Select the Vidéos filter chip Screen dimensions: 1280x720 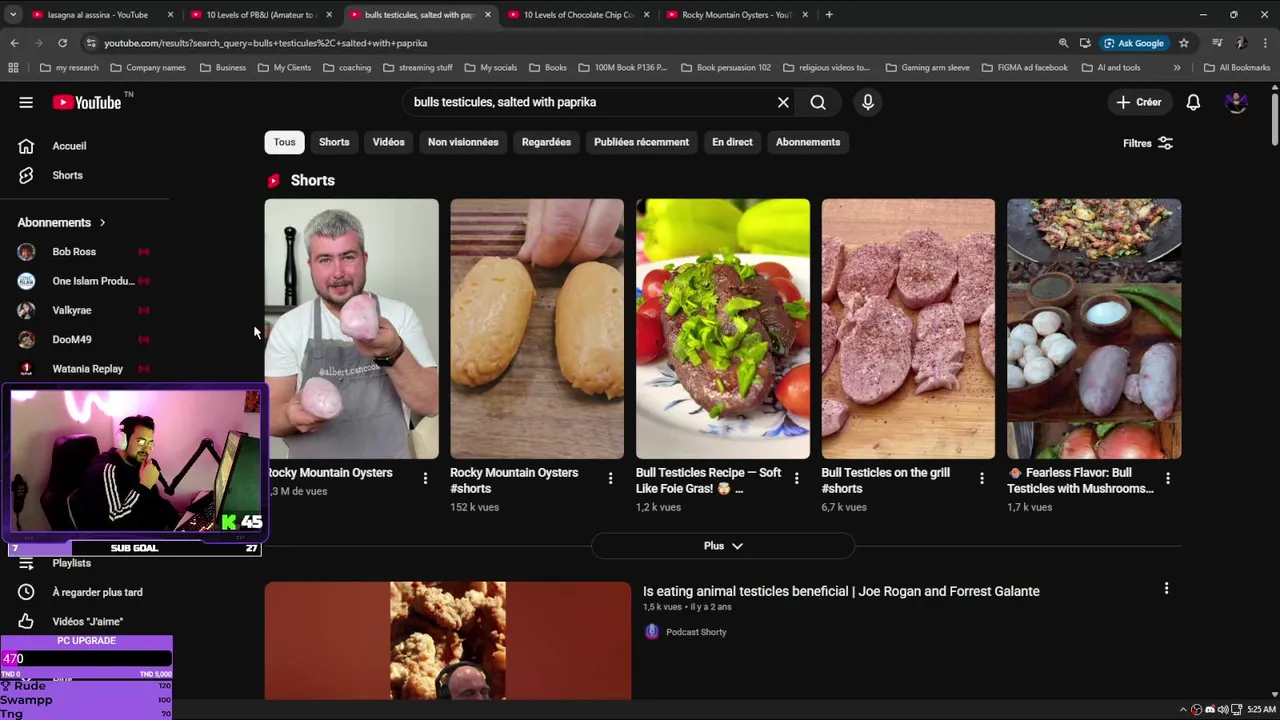pyautogui.click(x=389, y=142)
